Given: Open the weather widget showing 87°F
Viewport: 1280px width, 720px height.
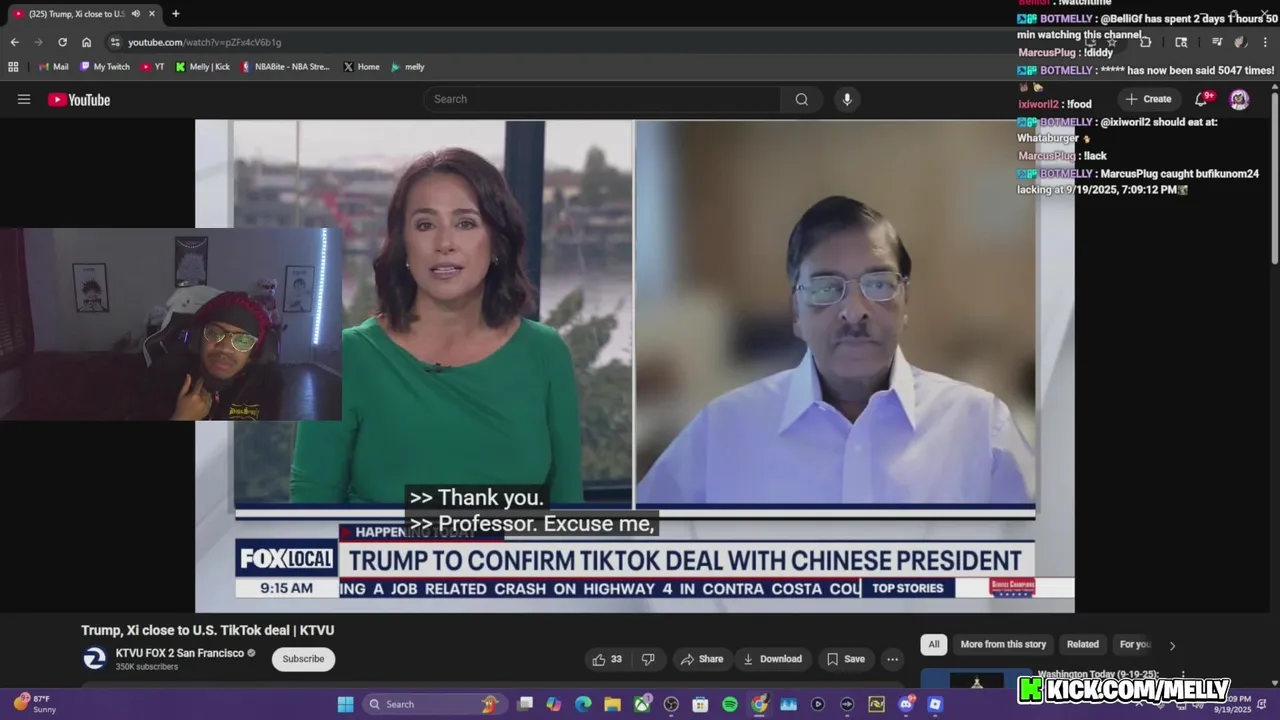Looking at the screenshot, I should [x=34, y=704].
